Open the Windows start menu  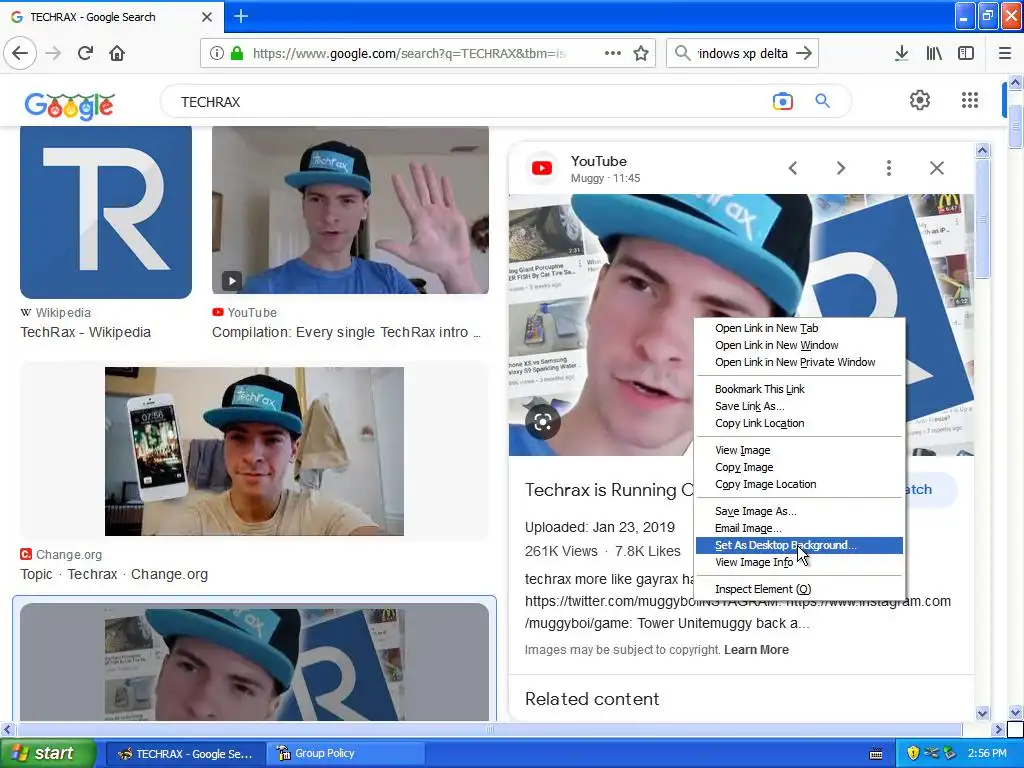click(48, 753)
